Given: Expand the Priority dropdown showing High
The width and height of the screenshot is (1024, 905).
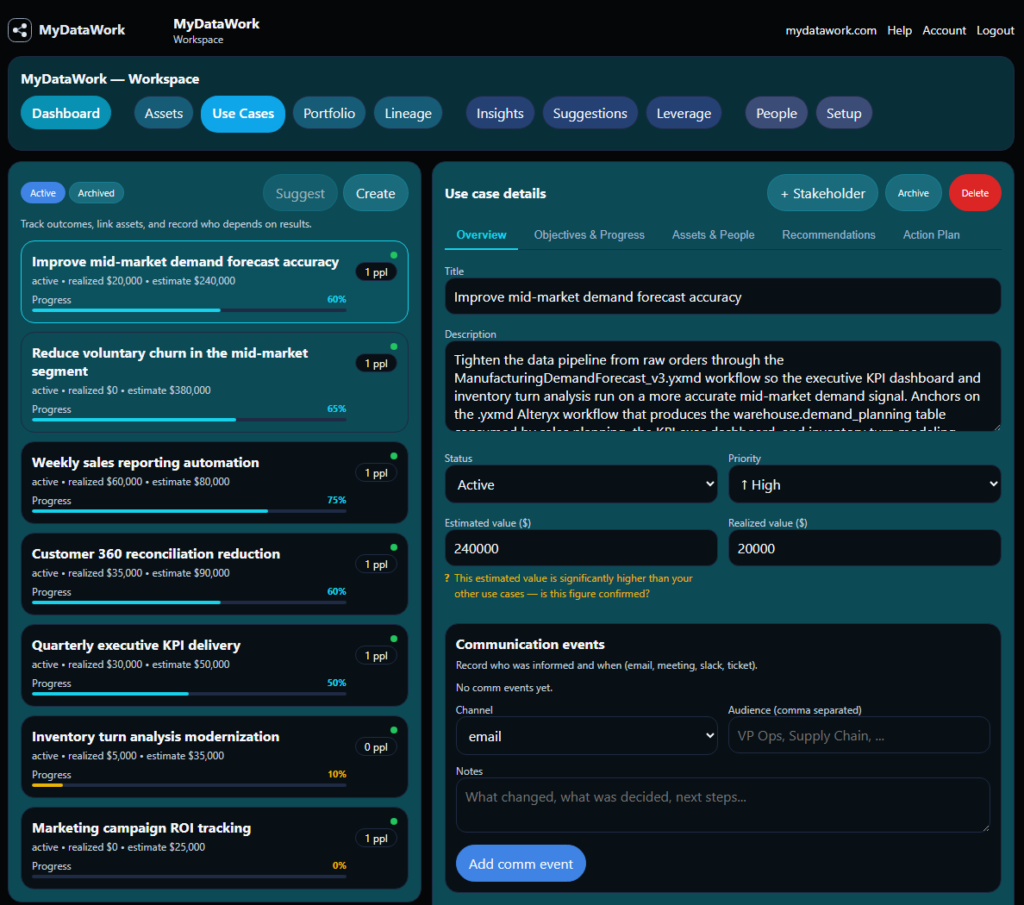Looking at the screenshot, I should (x=865, y=484).
